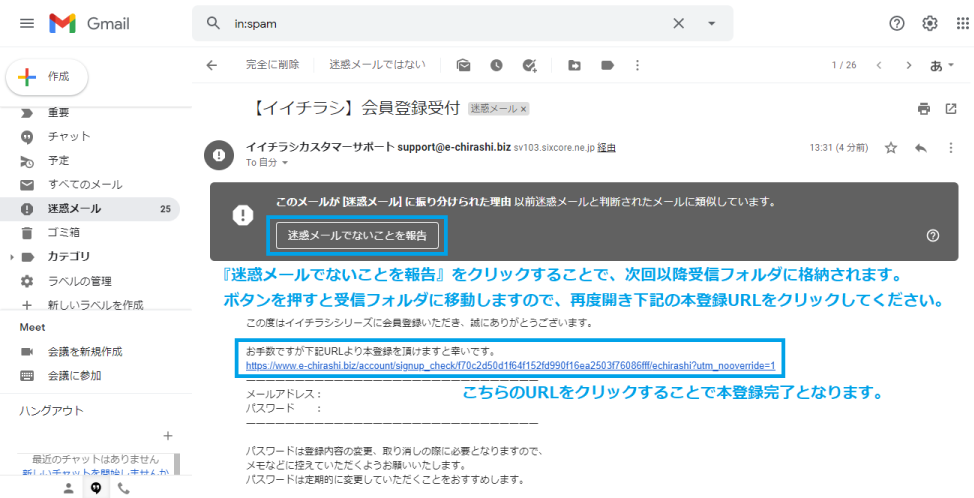Screen dimensions: 974x498
Task: Open search options dropdown arrow
Action: pyautogui.click(x=712, y=24)
